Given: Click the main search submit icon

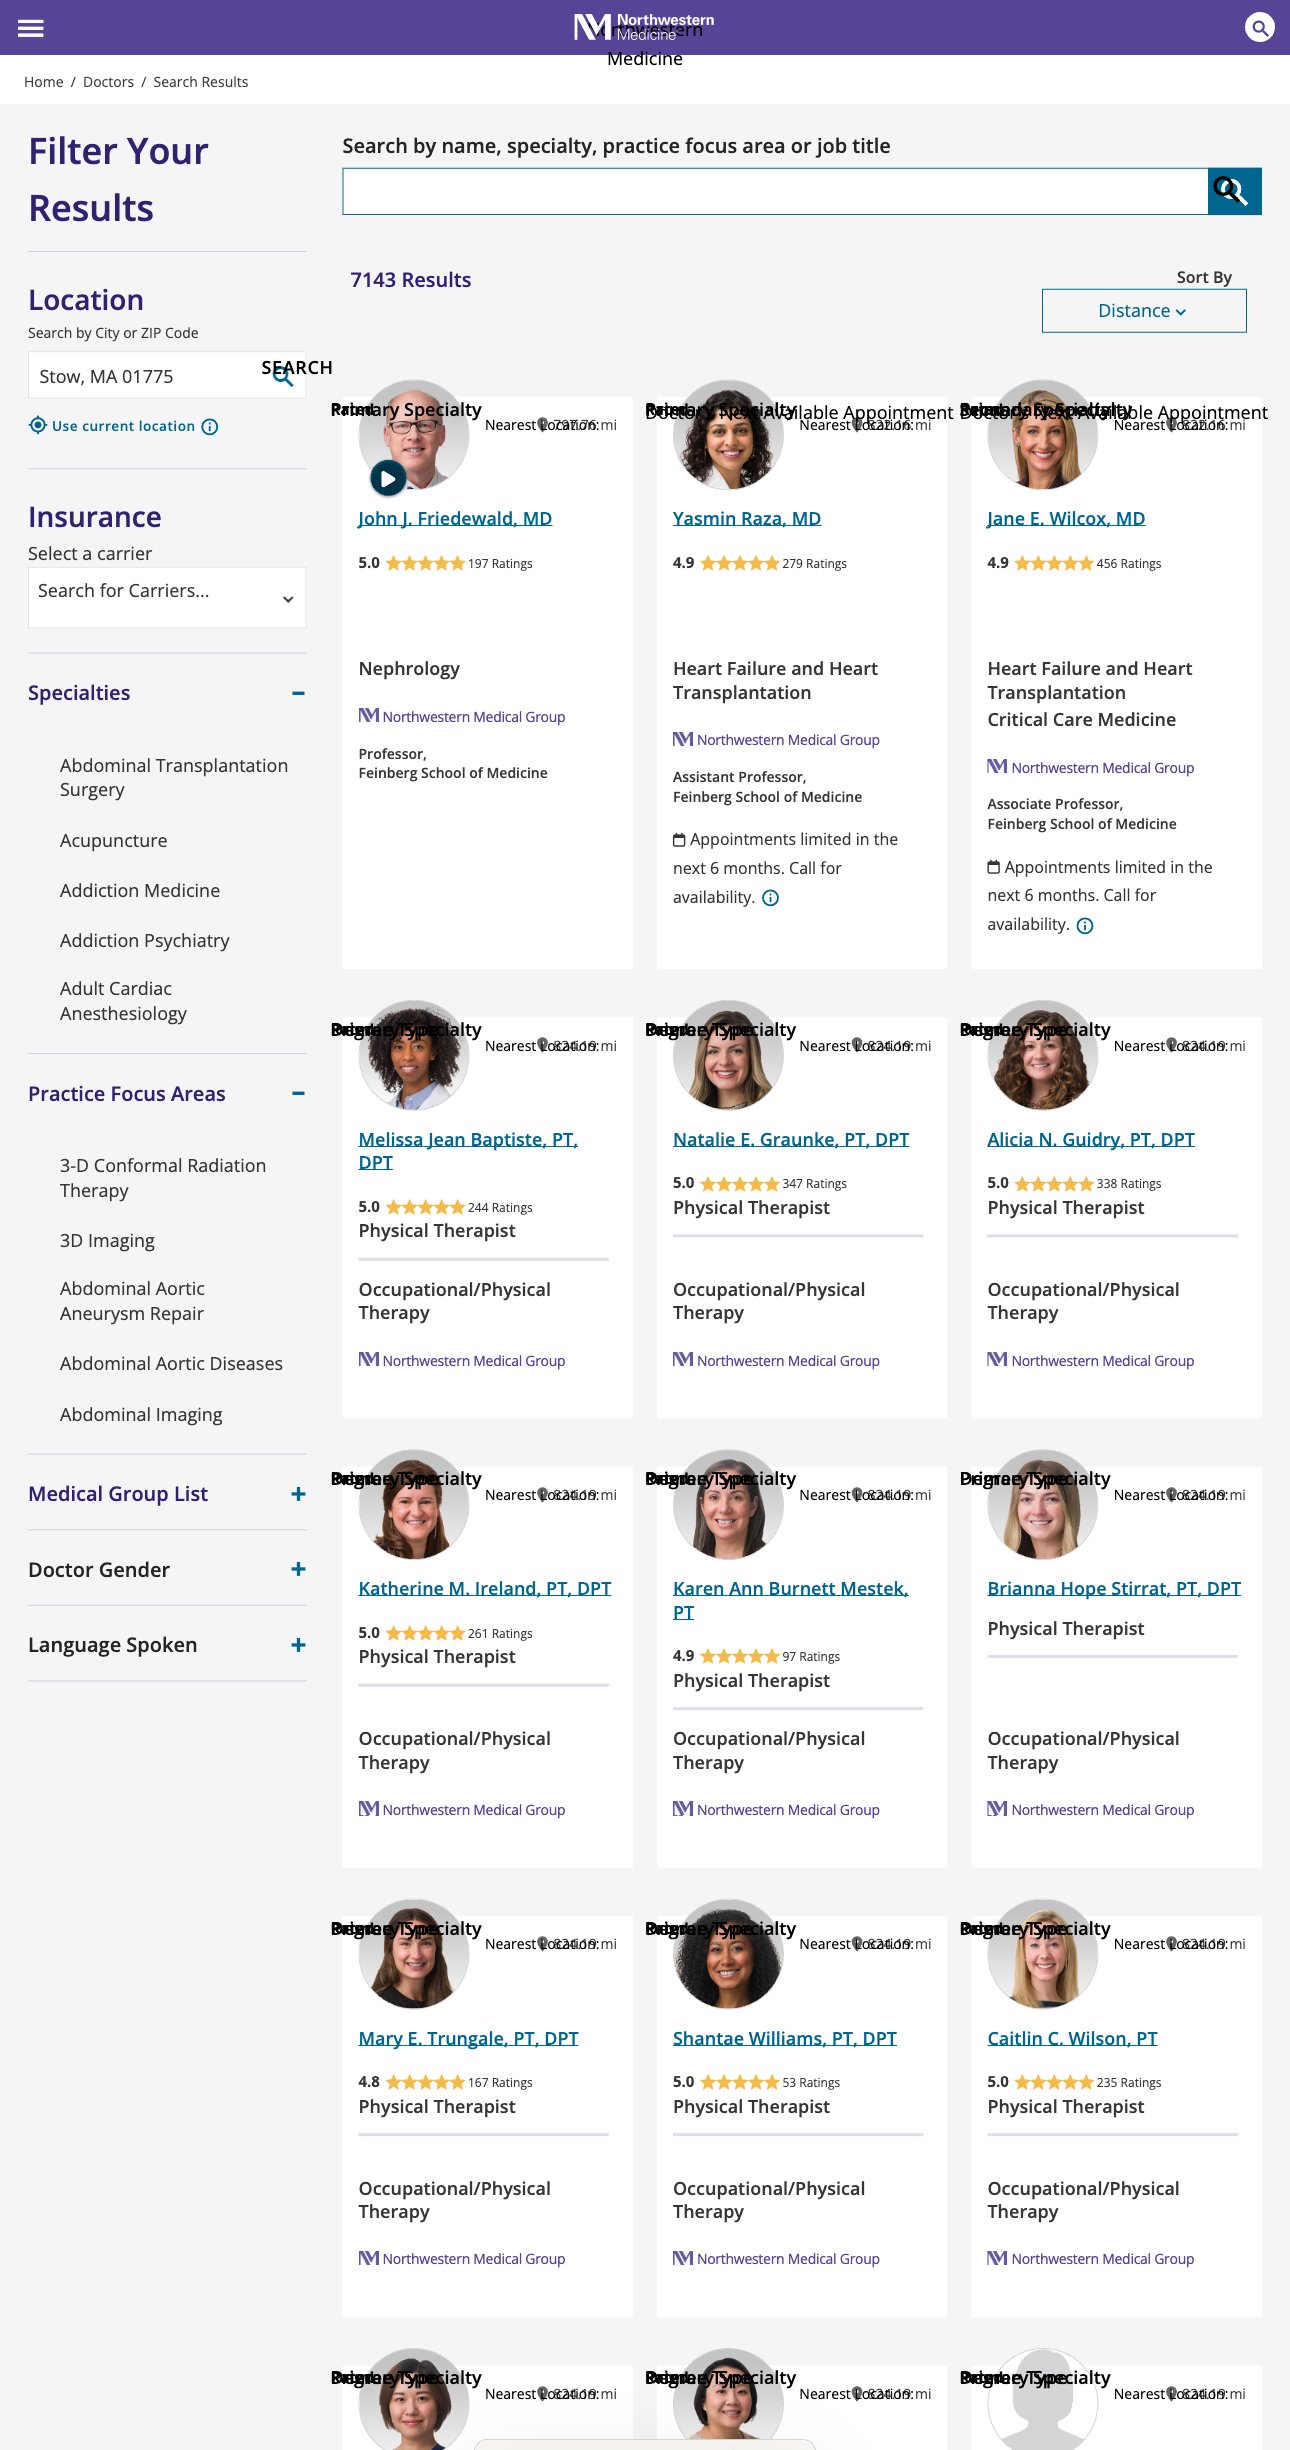Looking at the screenshot, I should (1234, 191).
